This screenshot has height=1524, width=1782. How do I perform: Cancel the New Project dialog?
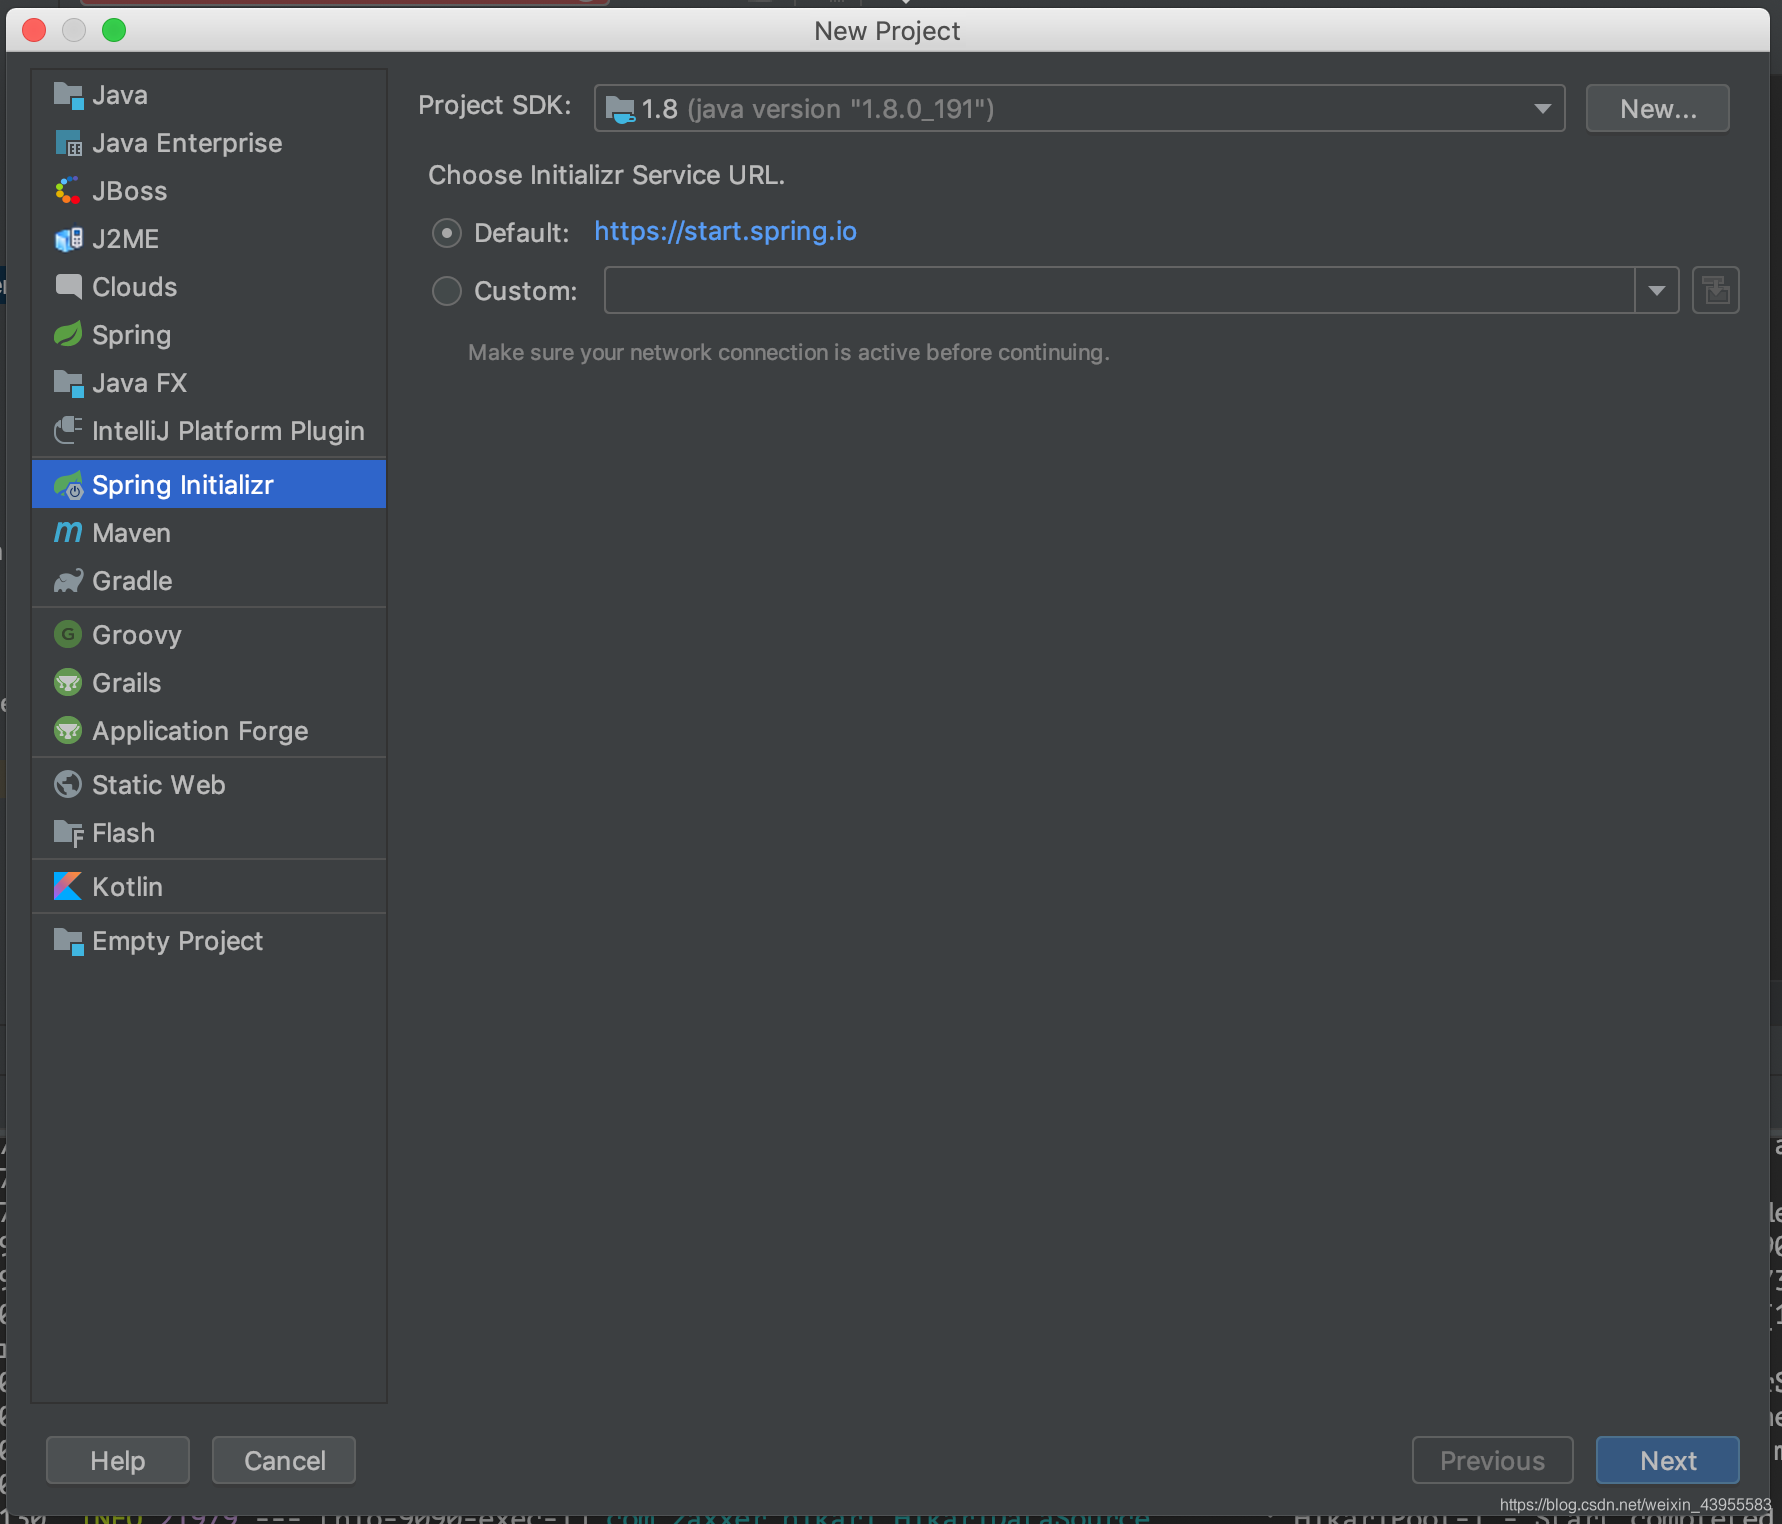[x=284, y=1460]
